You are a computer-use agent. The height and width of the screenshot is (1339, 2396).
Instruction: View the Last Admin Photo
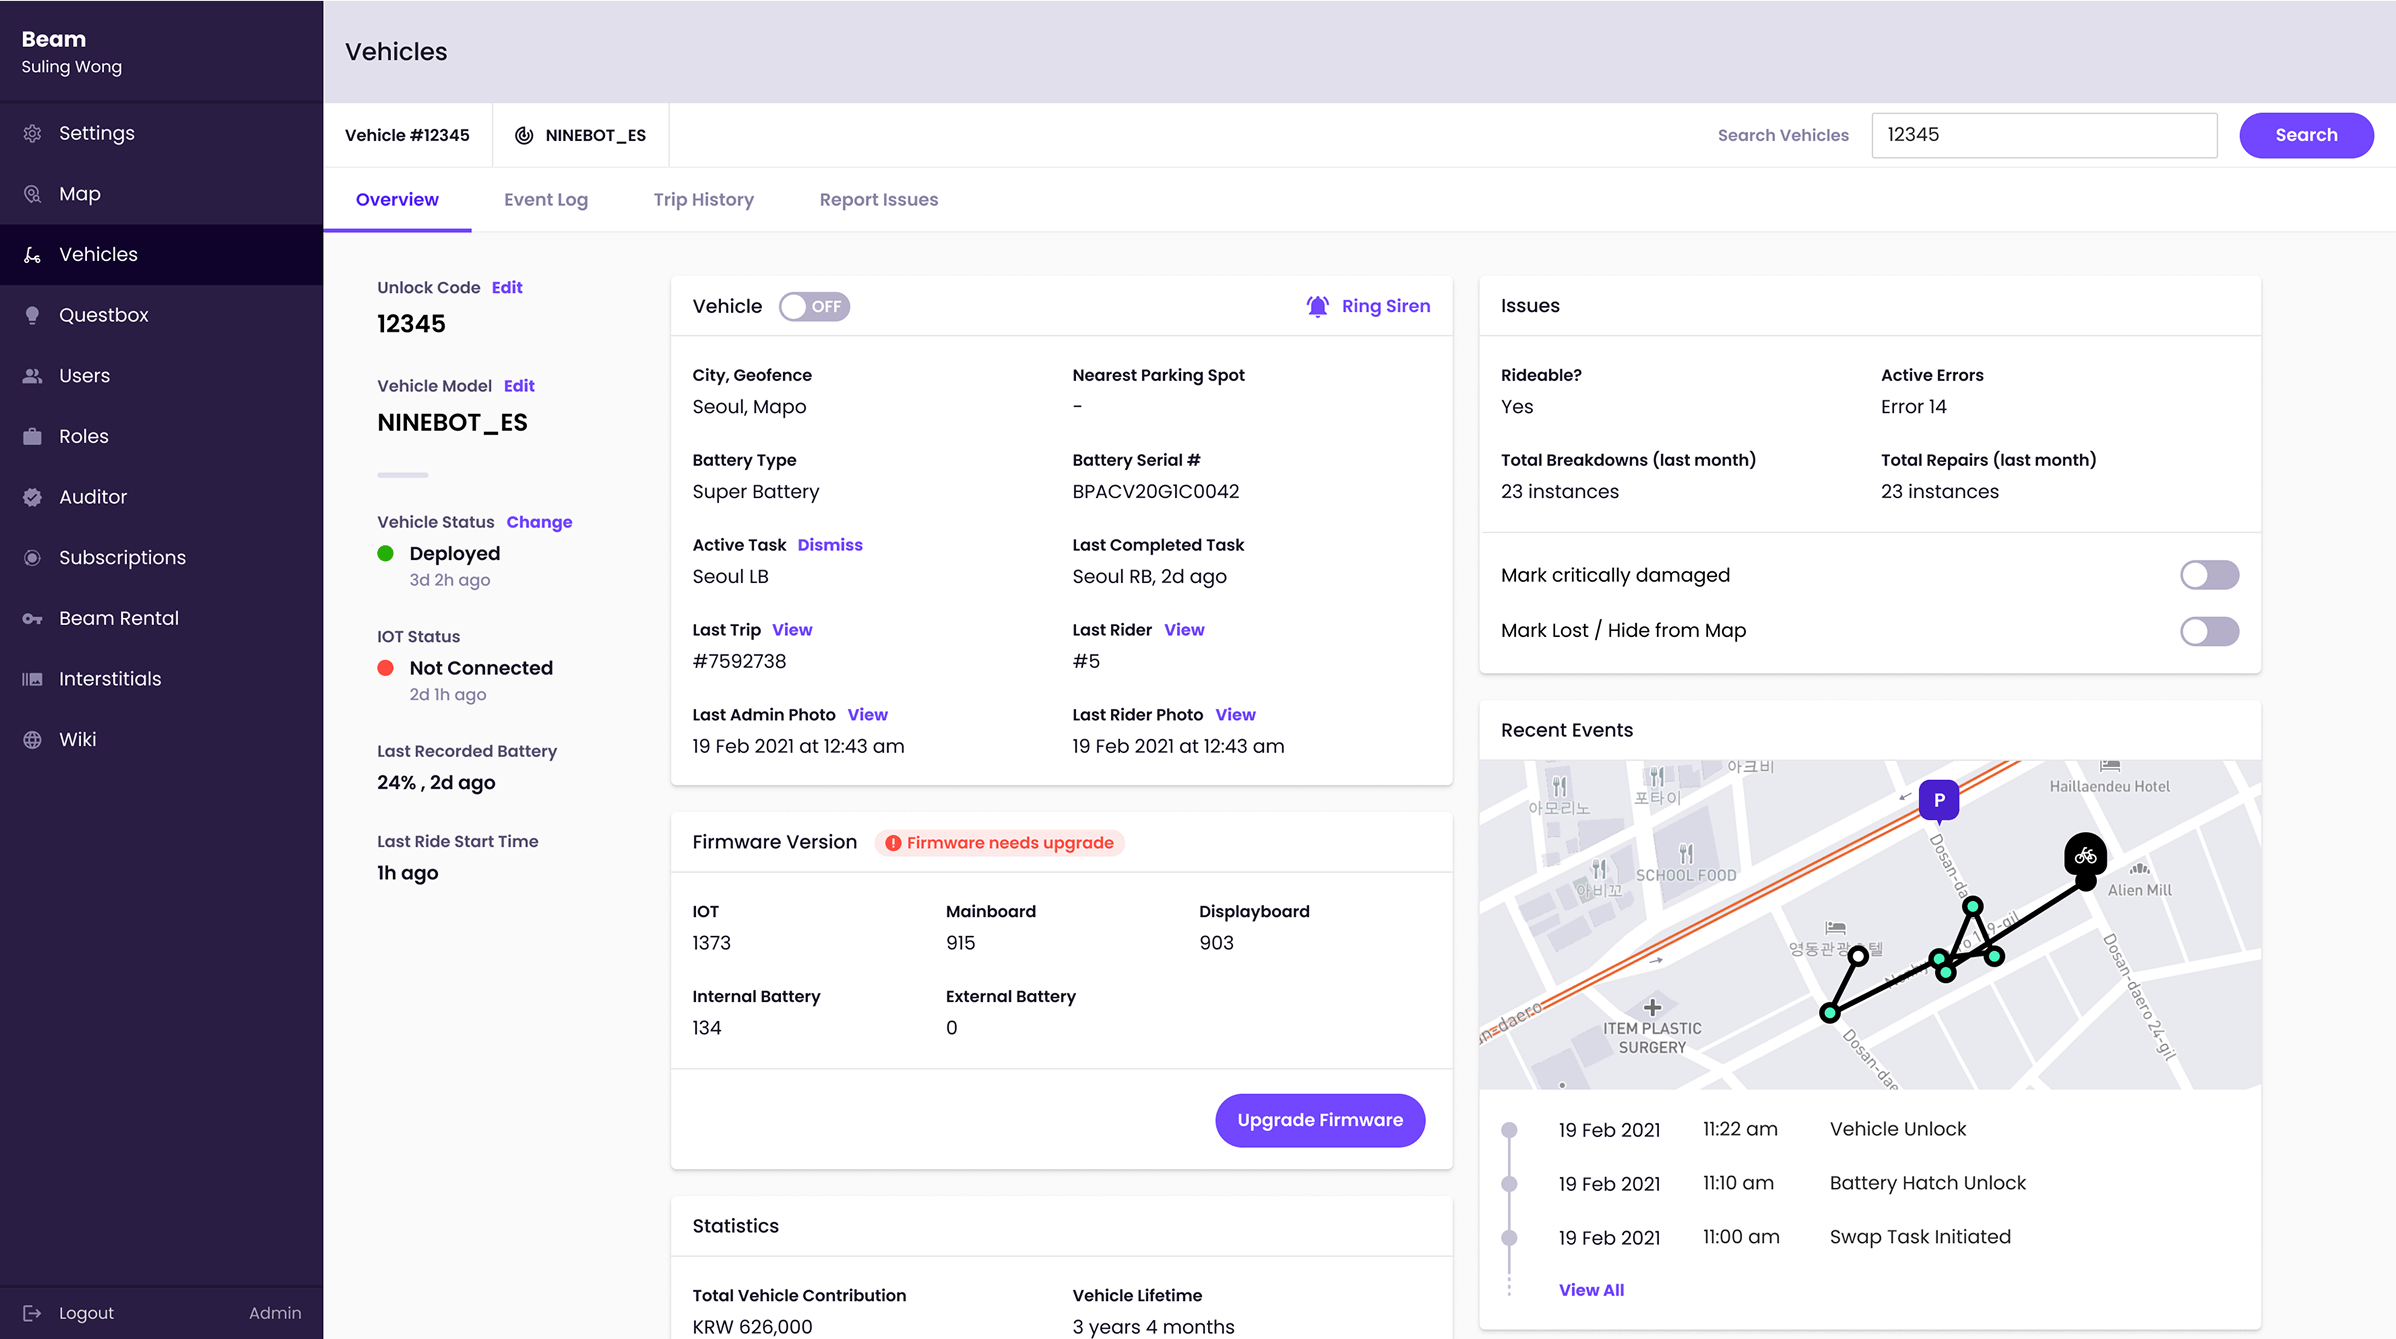coord(867,715)
